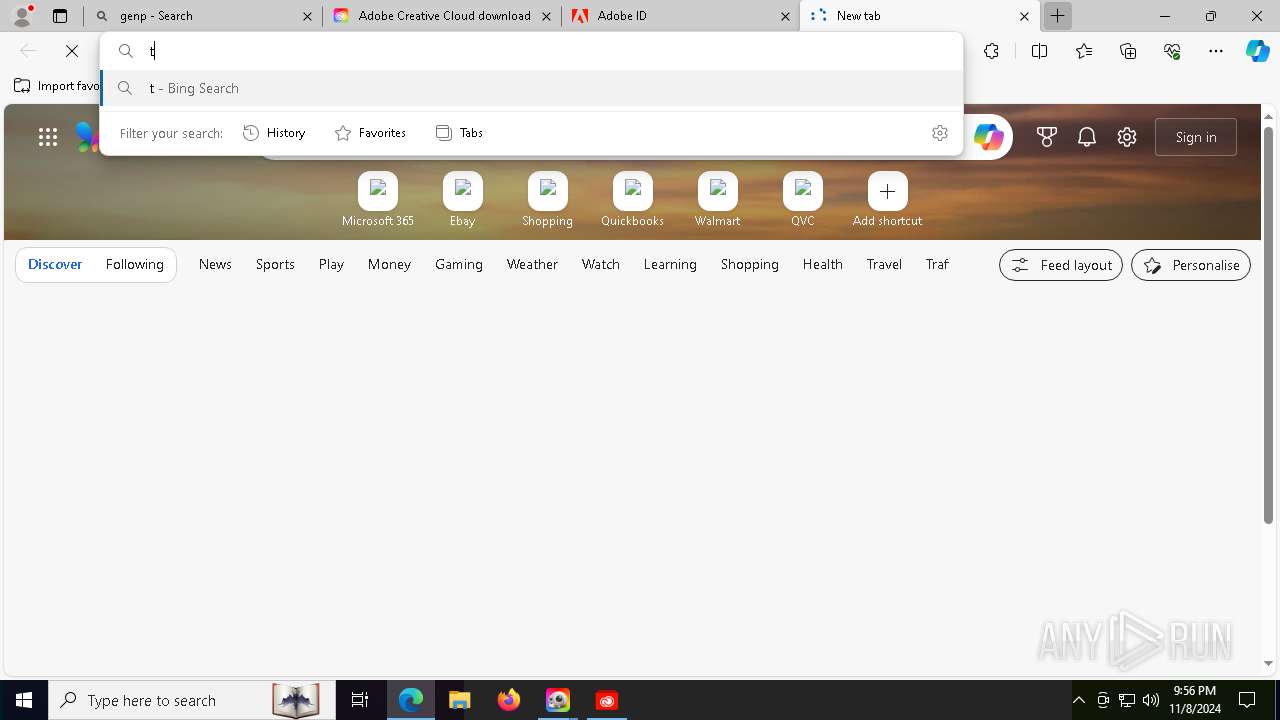
Task: Open Walmart shortcut
Action: [x=718, y=200]
